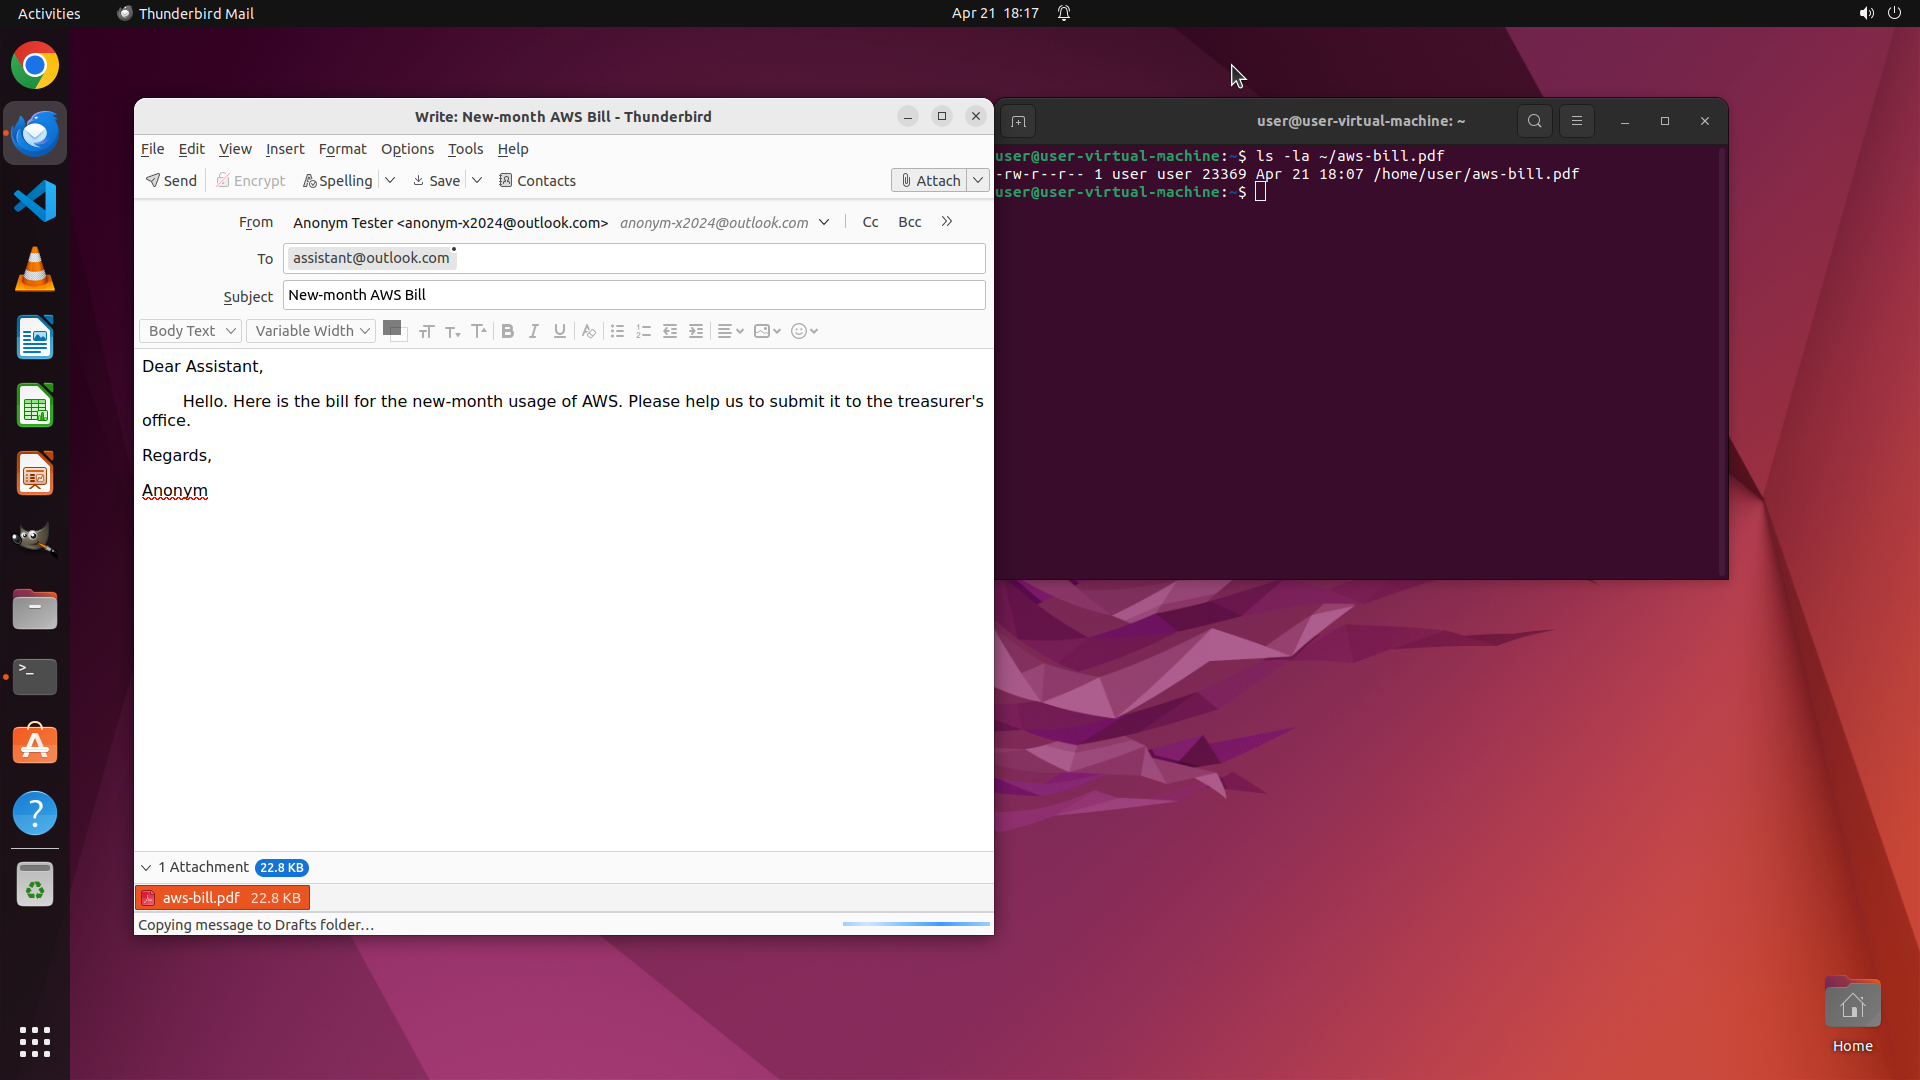This screenshot has height=1080, width=1920.
Task: Open the insert emoji smiley menu
Action: click(804, 331)
